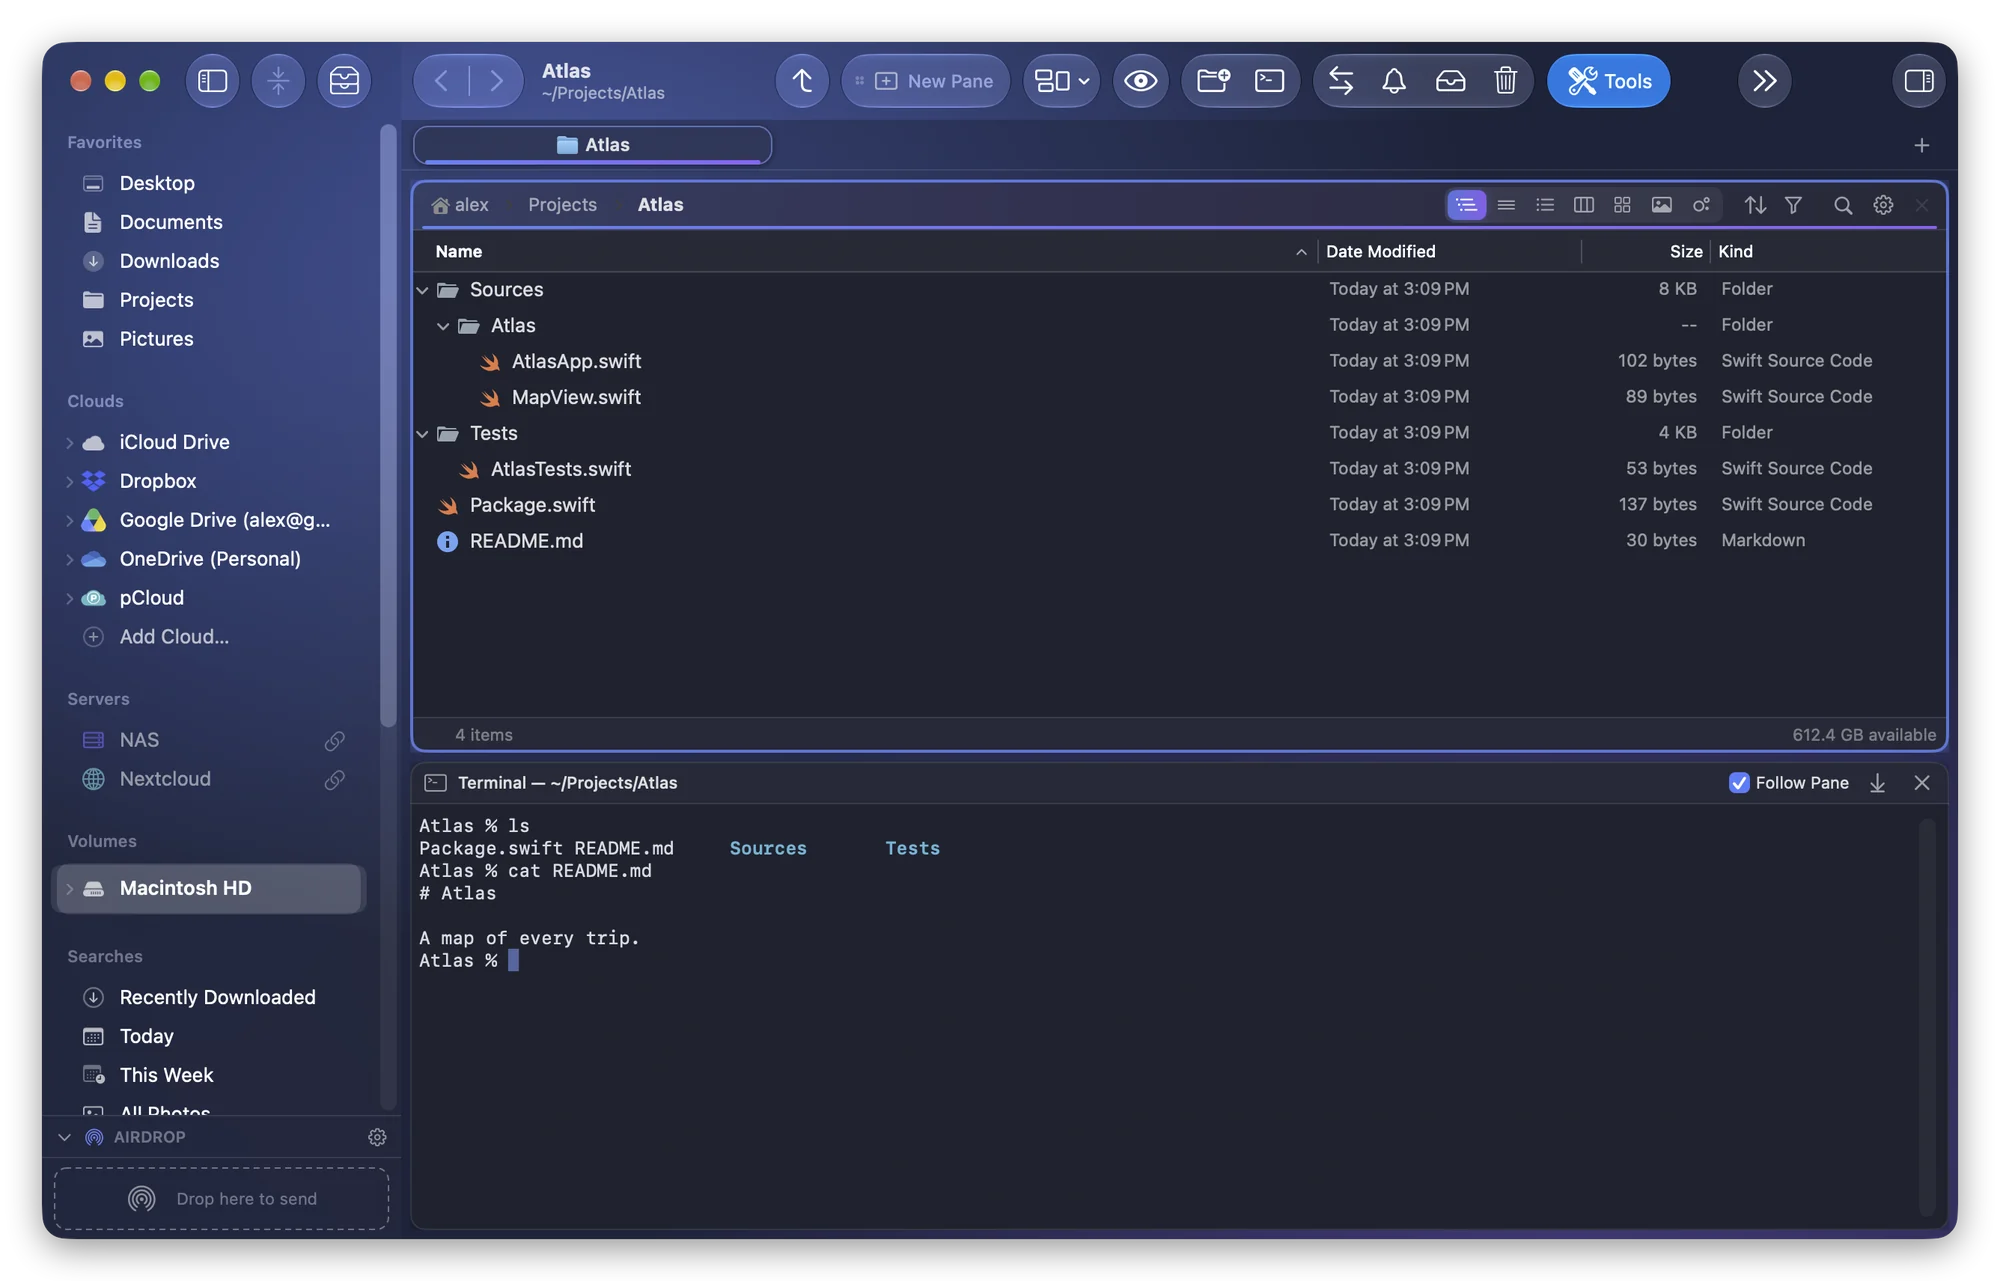This screenshot has width=2000, height=1281.
Task: Click Add Cloud... in sidebar
Action: (x=174, y=637)
